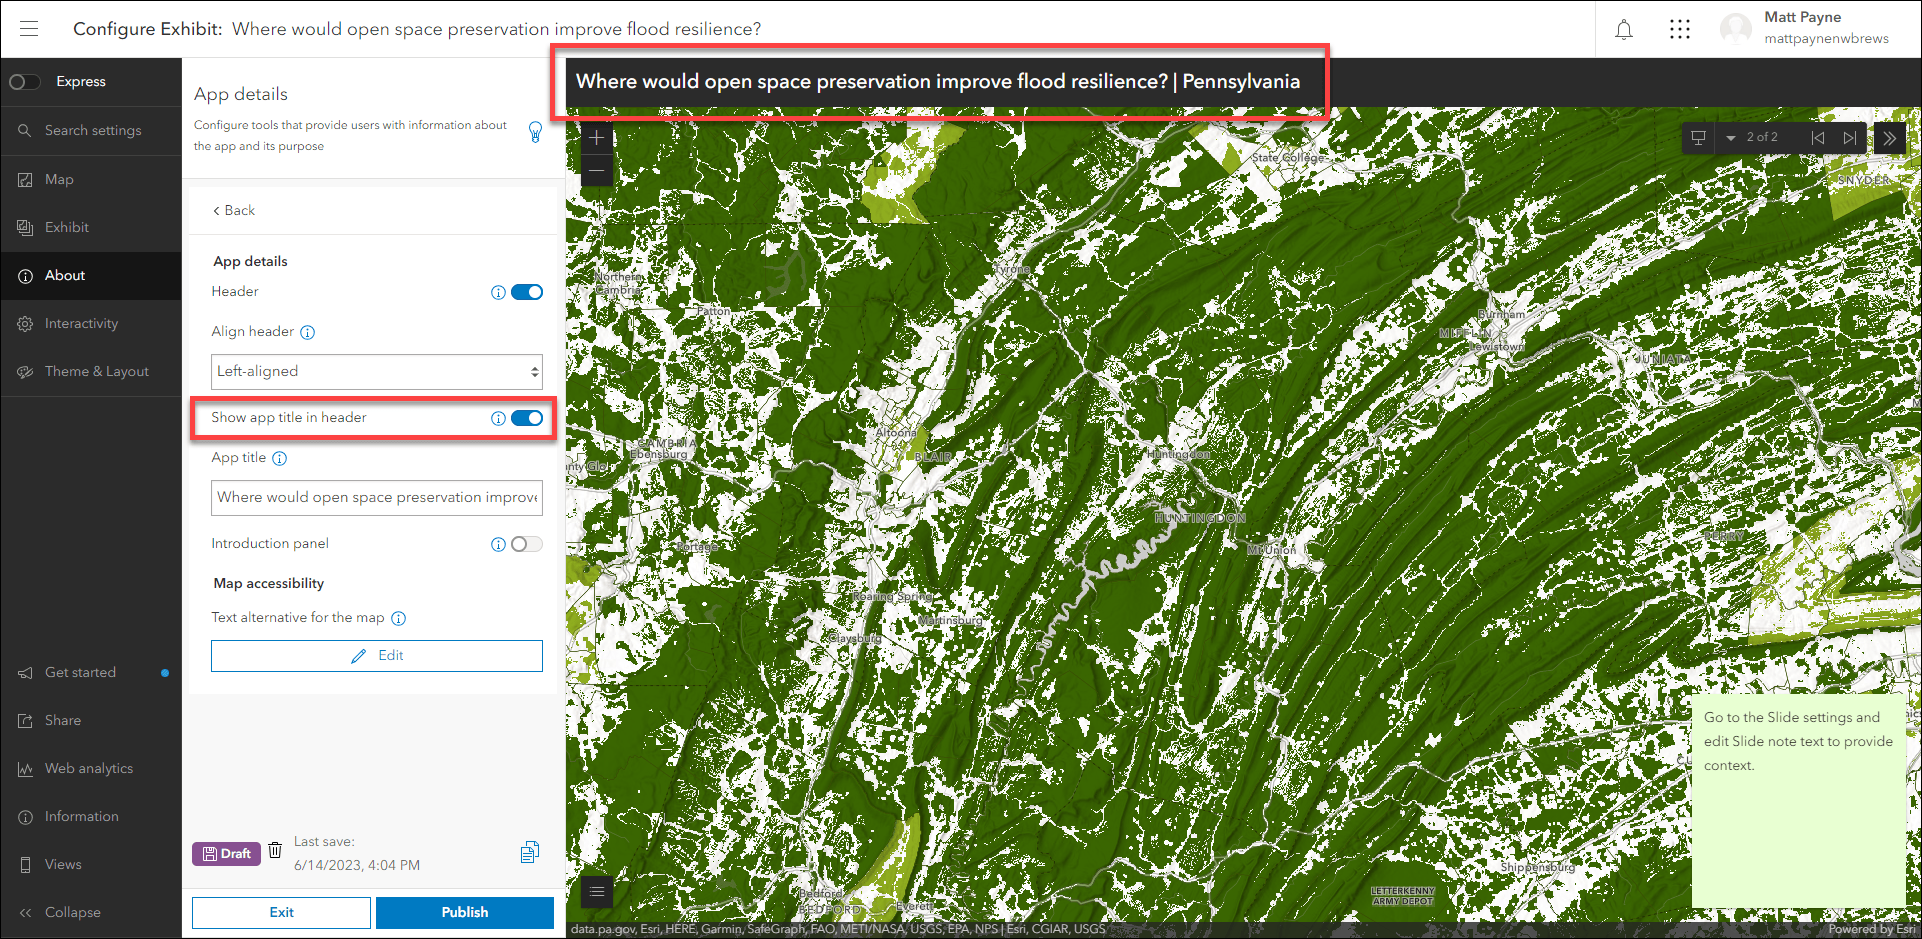Delete draft with trash icon
The width and height of the screenshot is (1922, 939).
pyautogui.click(x=275, y=850)
